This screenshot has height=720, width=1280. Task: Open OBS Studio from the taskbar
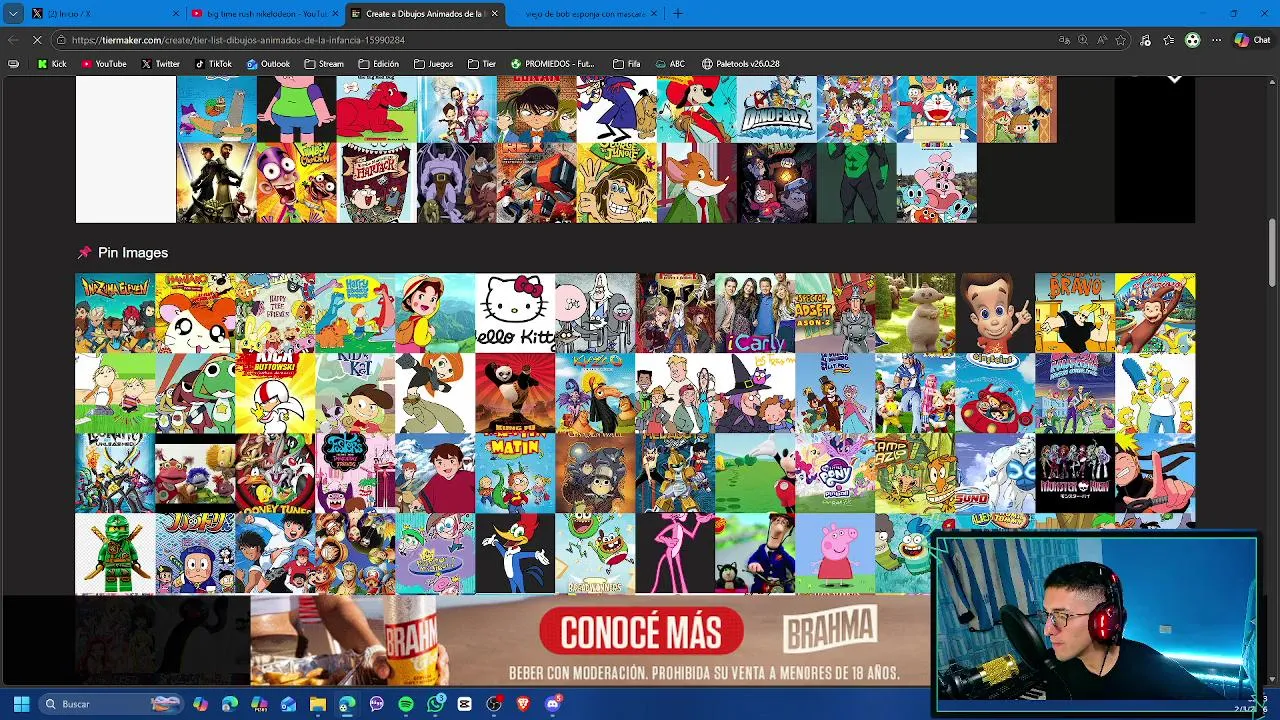pyautogui.click(x=494, y=704)
